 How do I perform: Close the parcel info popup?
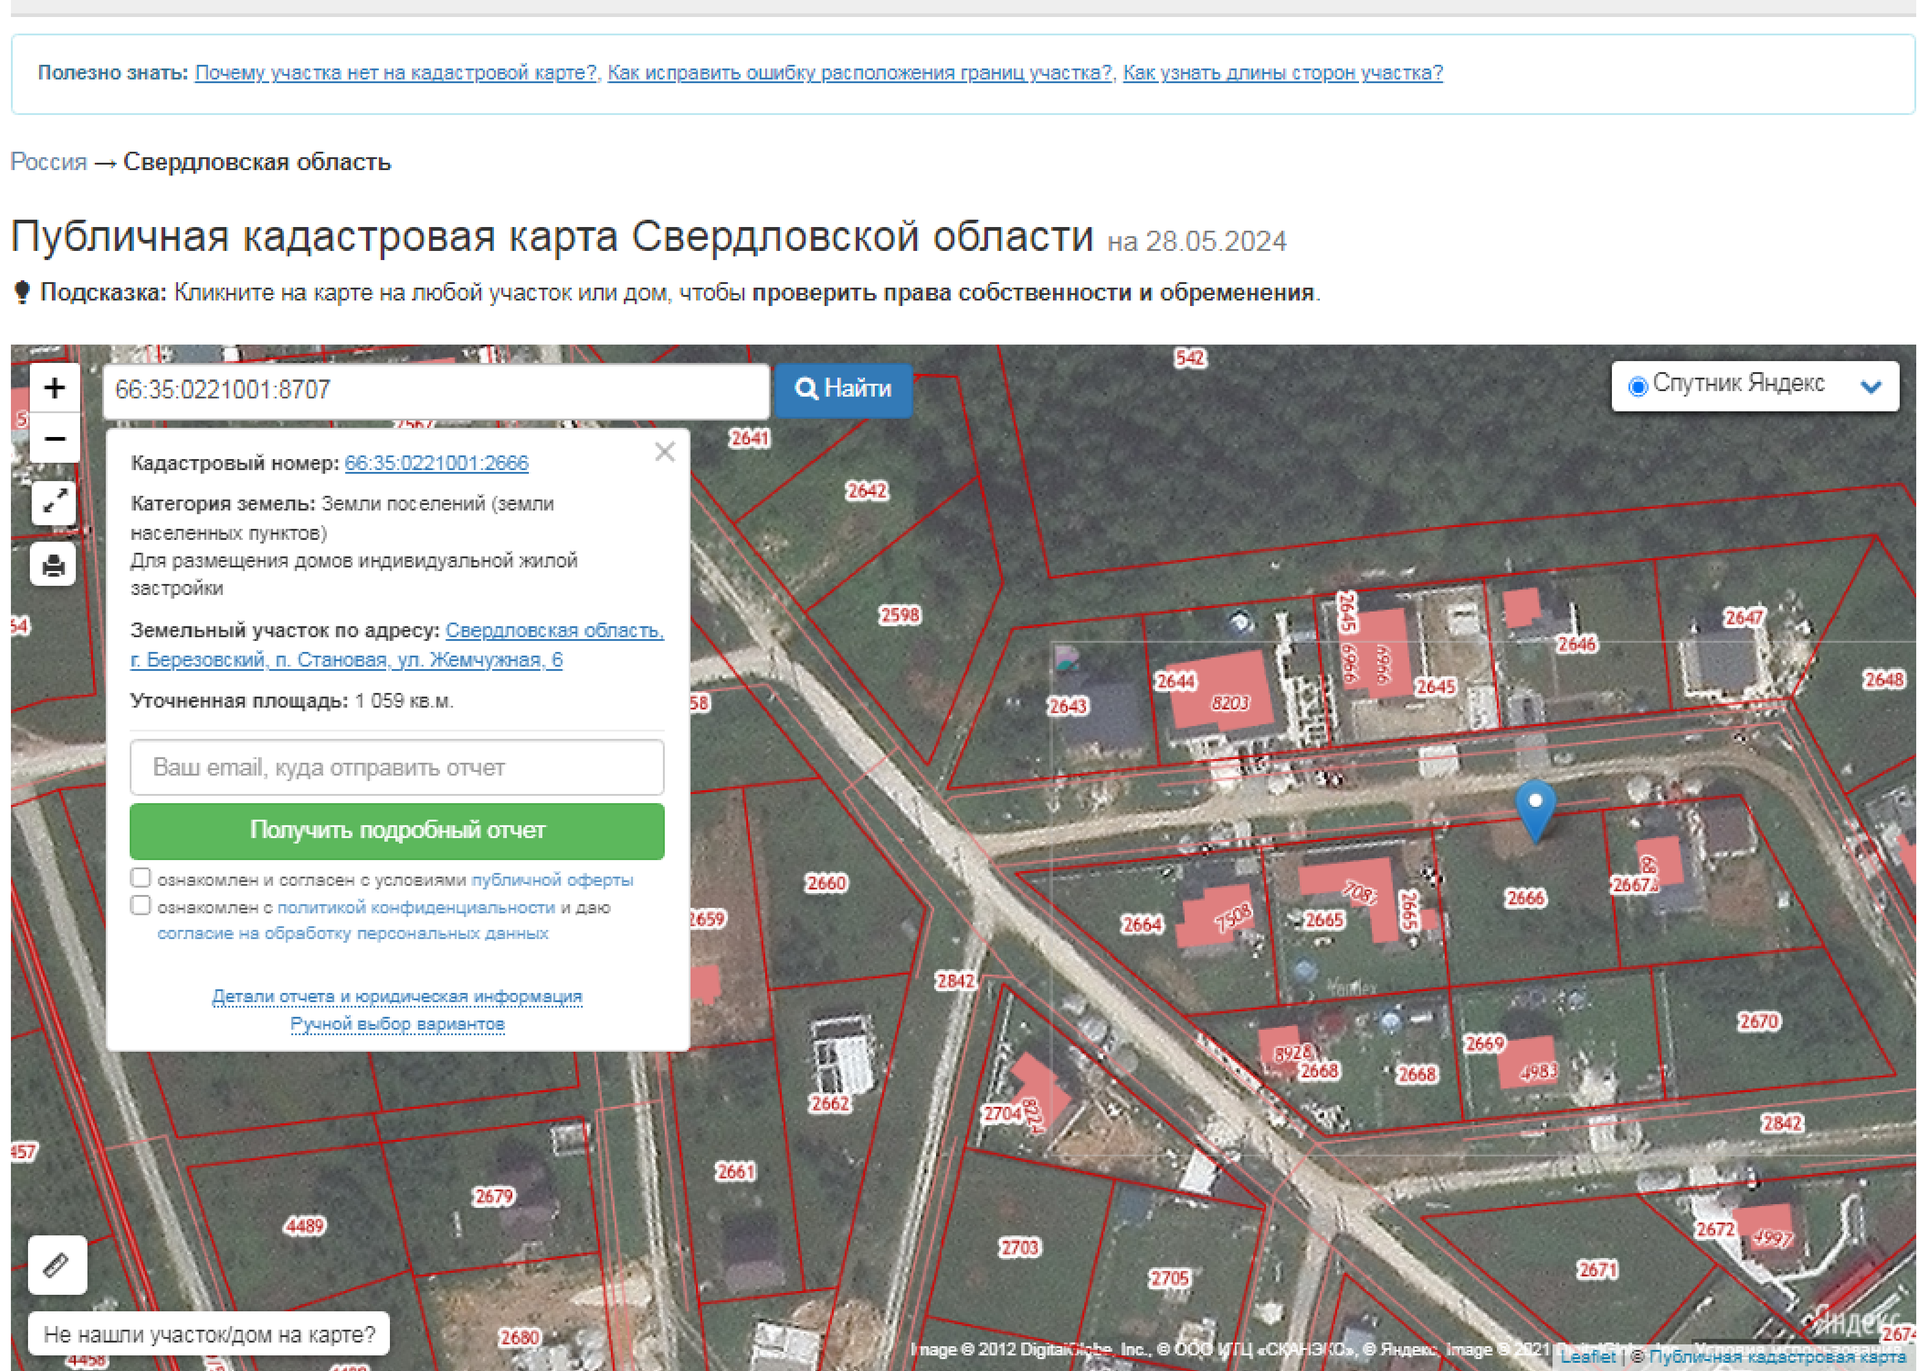click(665, 452)
